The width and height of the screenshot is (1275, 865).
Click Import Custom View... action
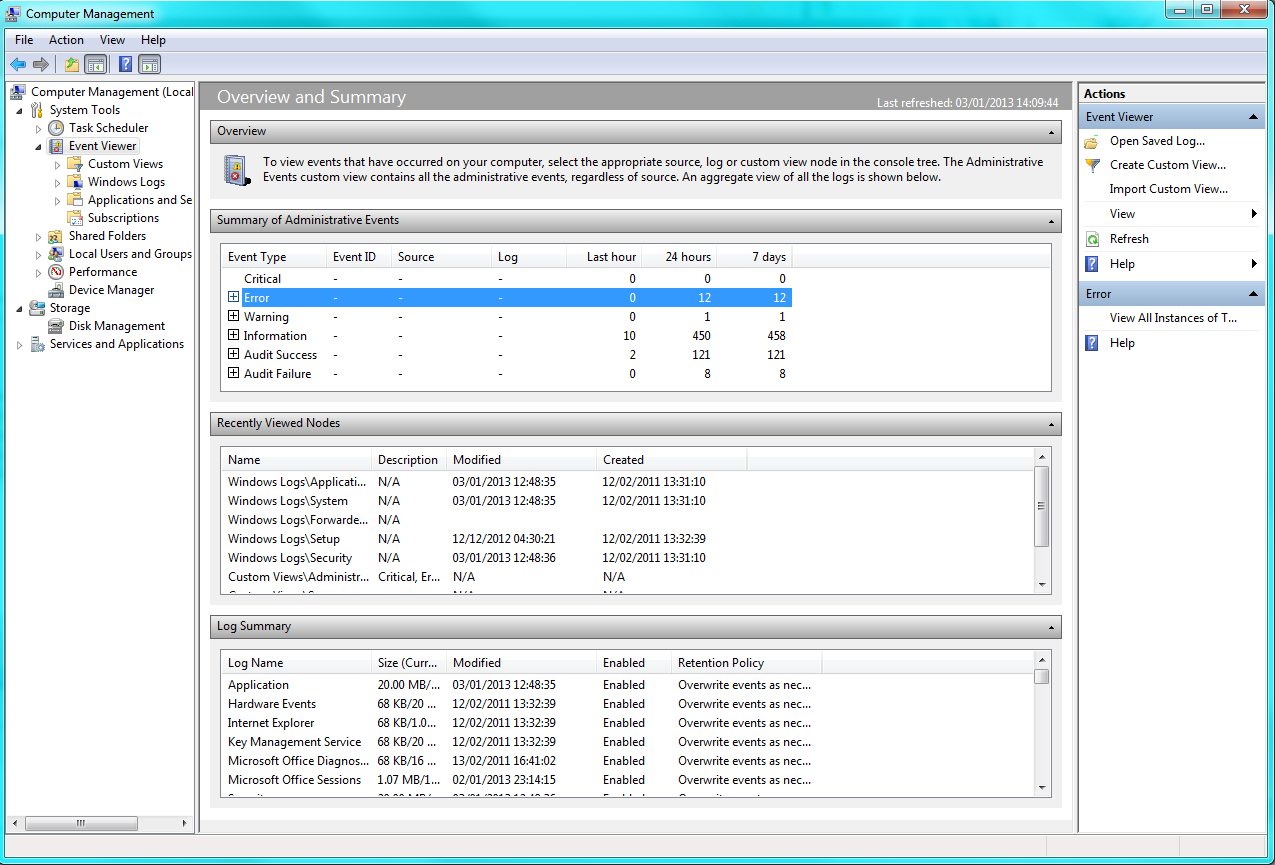1169,189
